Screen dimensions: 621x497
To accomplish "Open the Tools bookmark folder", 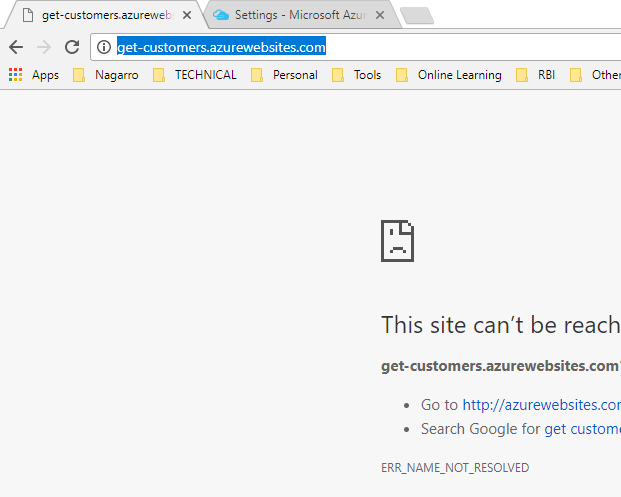I will [x=356, y=75].
